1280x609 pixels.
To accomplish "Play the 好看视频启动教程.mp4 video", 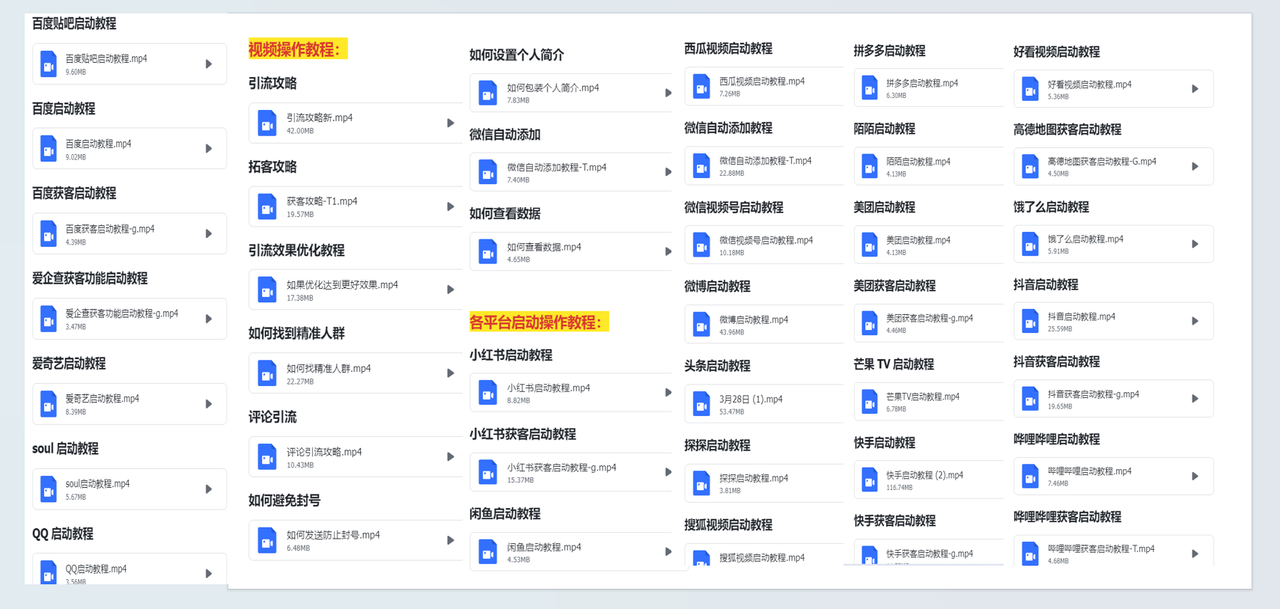I will tap(1193, 88).
